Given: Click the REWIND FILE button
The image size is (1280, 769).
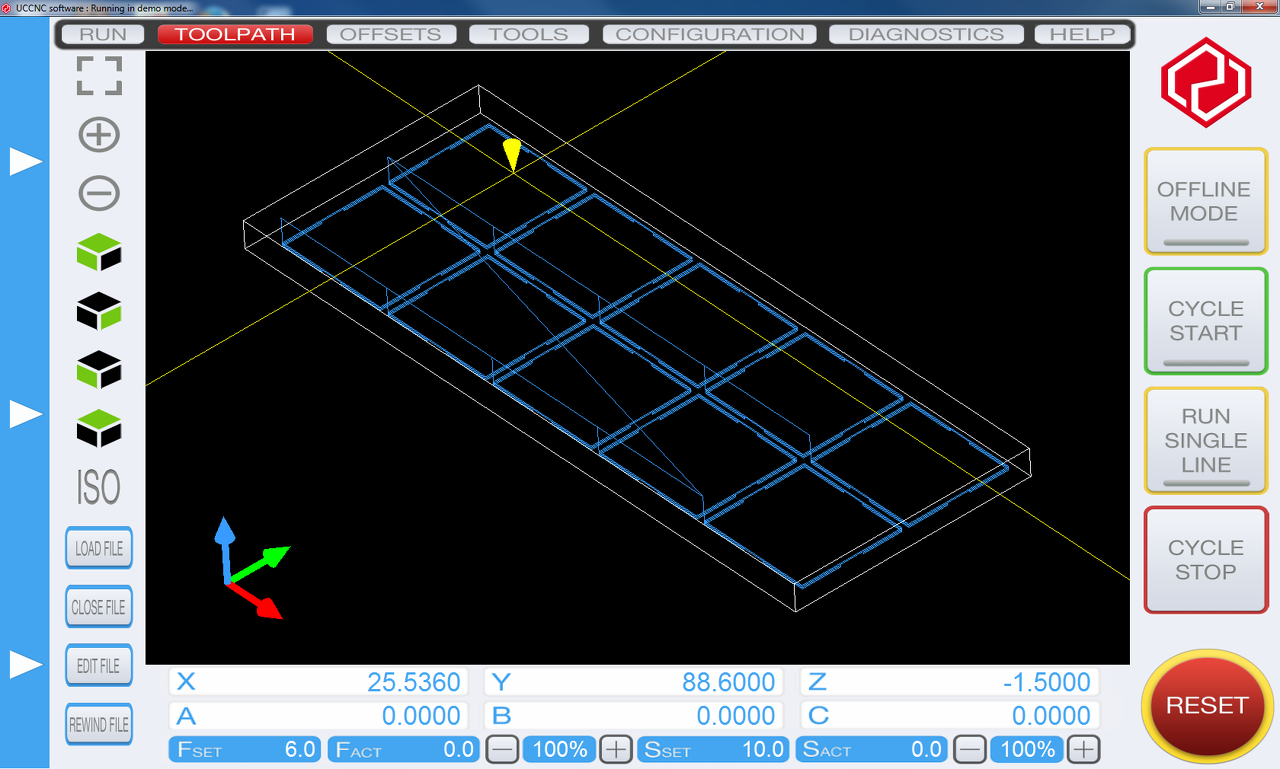Looking at the screenshot, I should pos(99,724).
